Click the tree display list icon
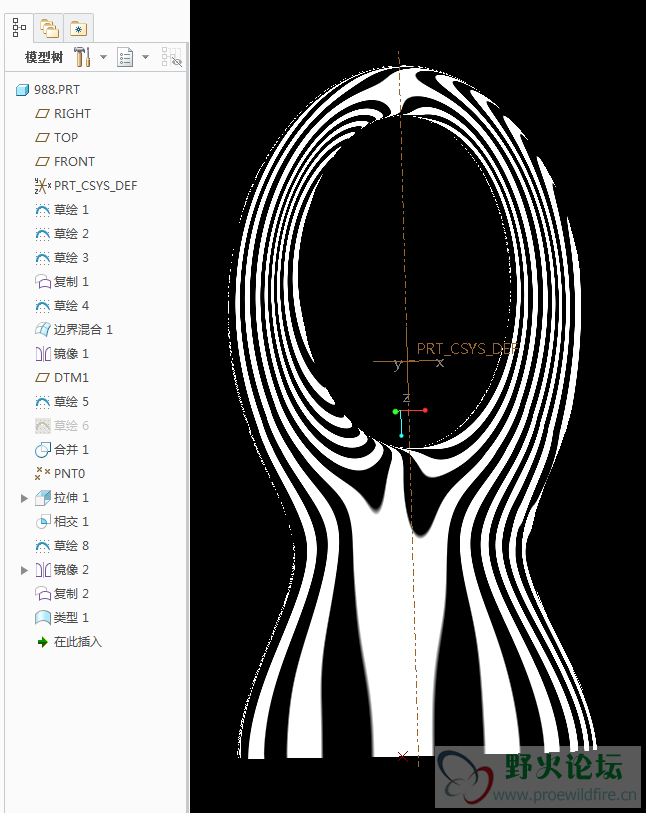The height and width of the screenshot is (813, 646). pyautogui.click(x=125, y=57)
